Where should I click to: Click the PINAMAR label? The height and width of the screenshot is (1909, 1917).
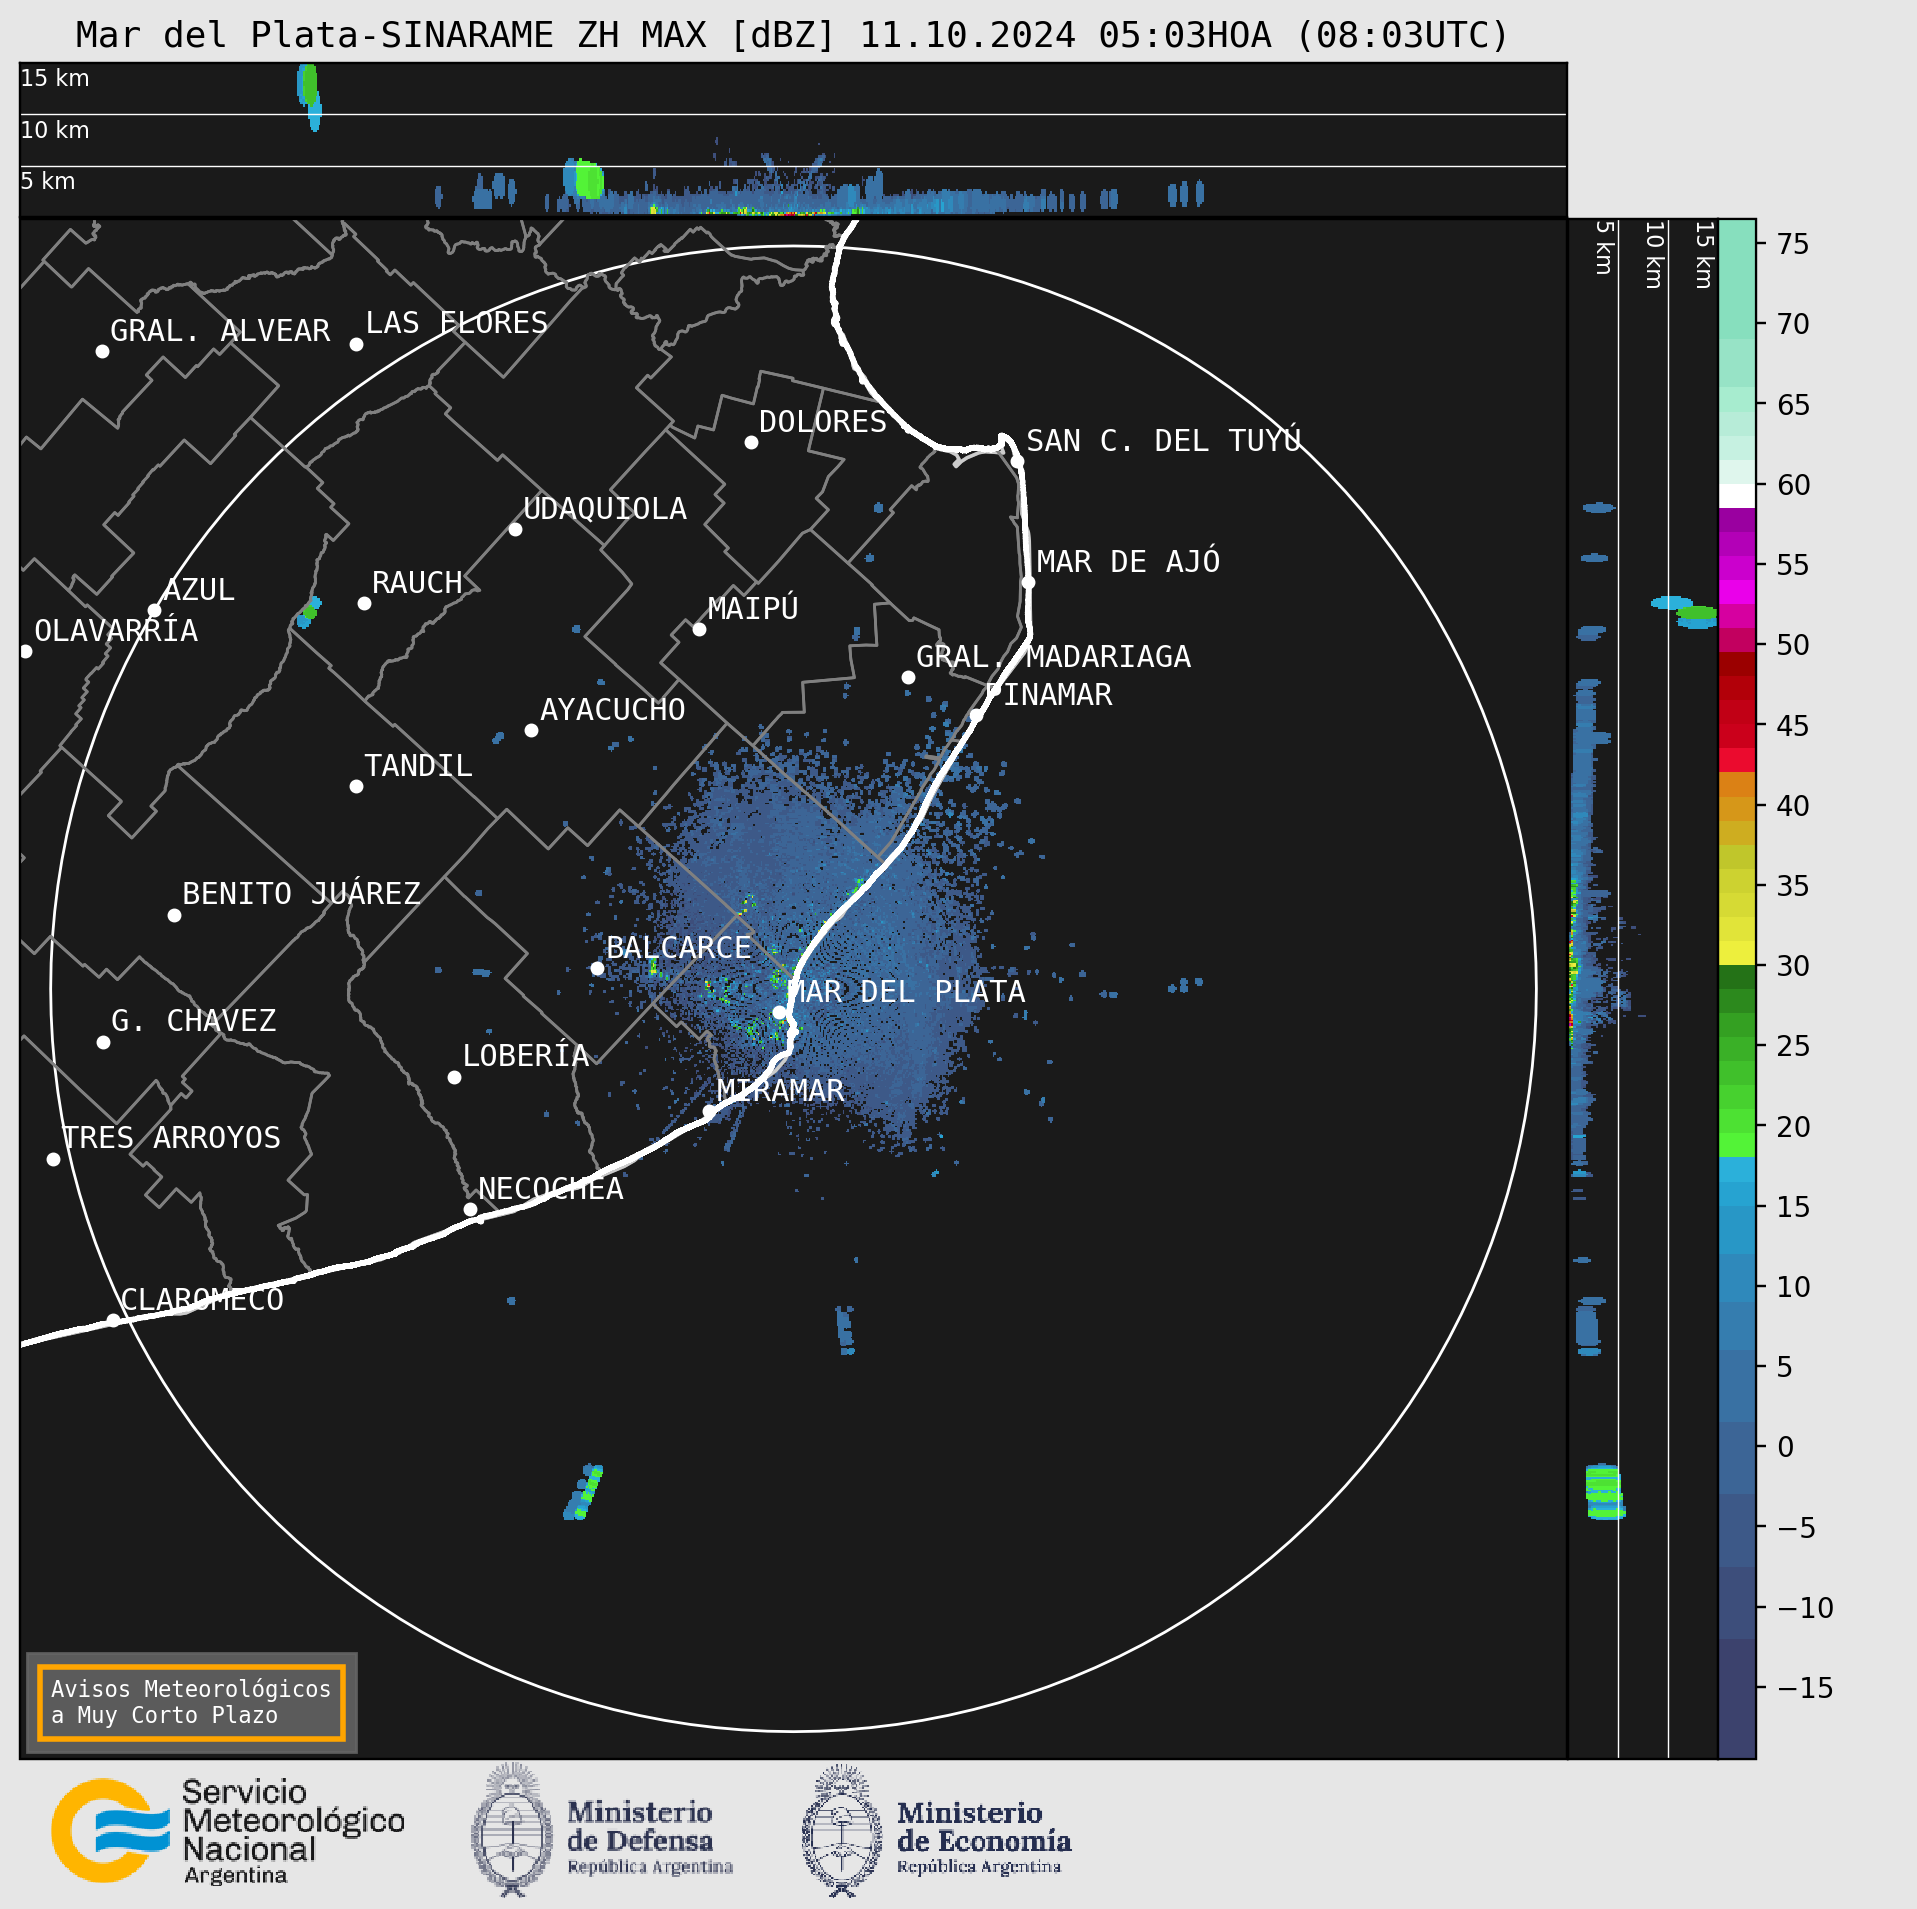click(1049, 695)
